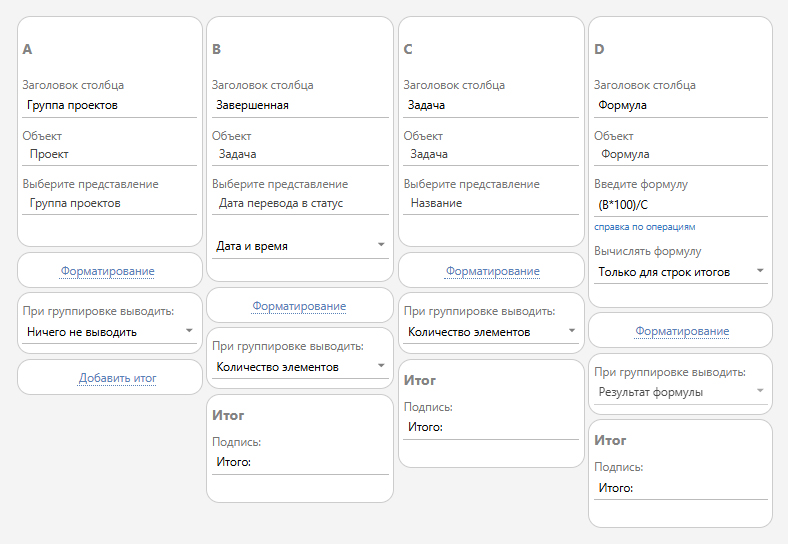Edit the Итого: caption field in column B
Screen dimensions: 788x544
point(300,463)
